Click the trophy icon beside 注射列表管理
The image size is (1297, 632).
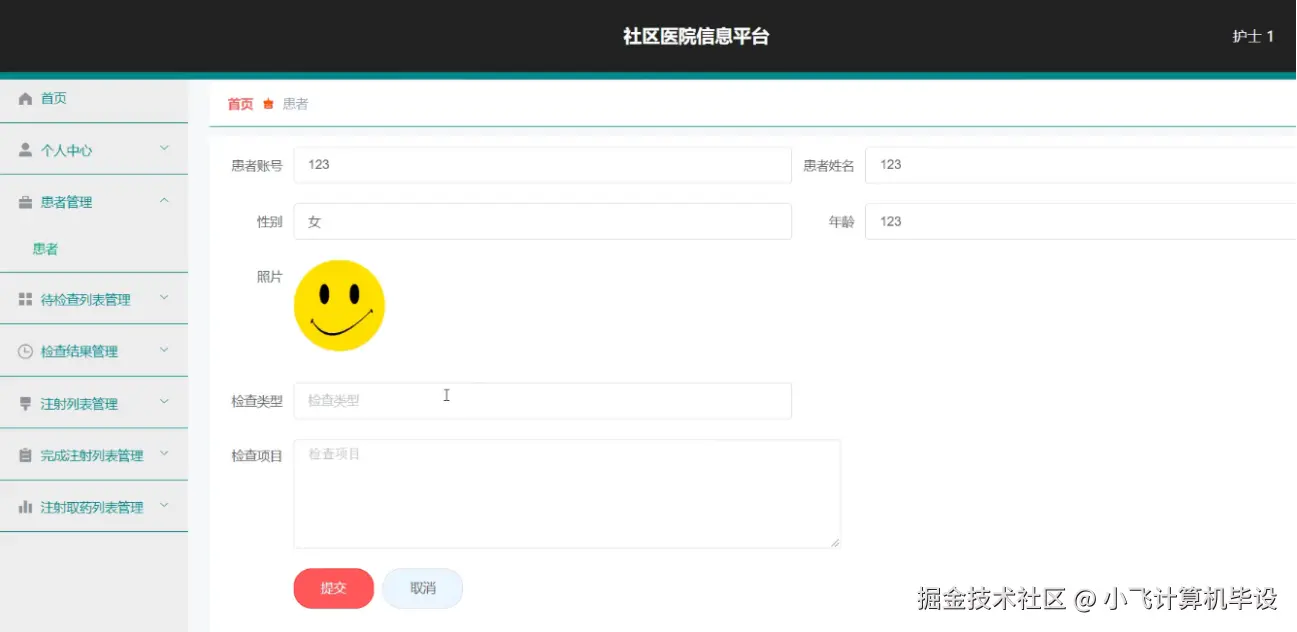pyautogui.click(x=26, y=404)
